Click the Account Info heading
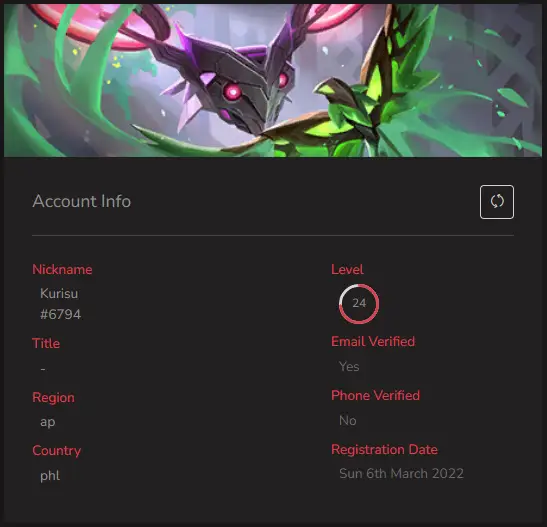547x527 pixels. tap(82, 201)
